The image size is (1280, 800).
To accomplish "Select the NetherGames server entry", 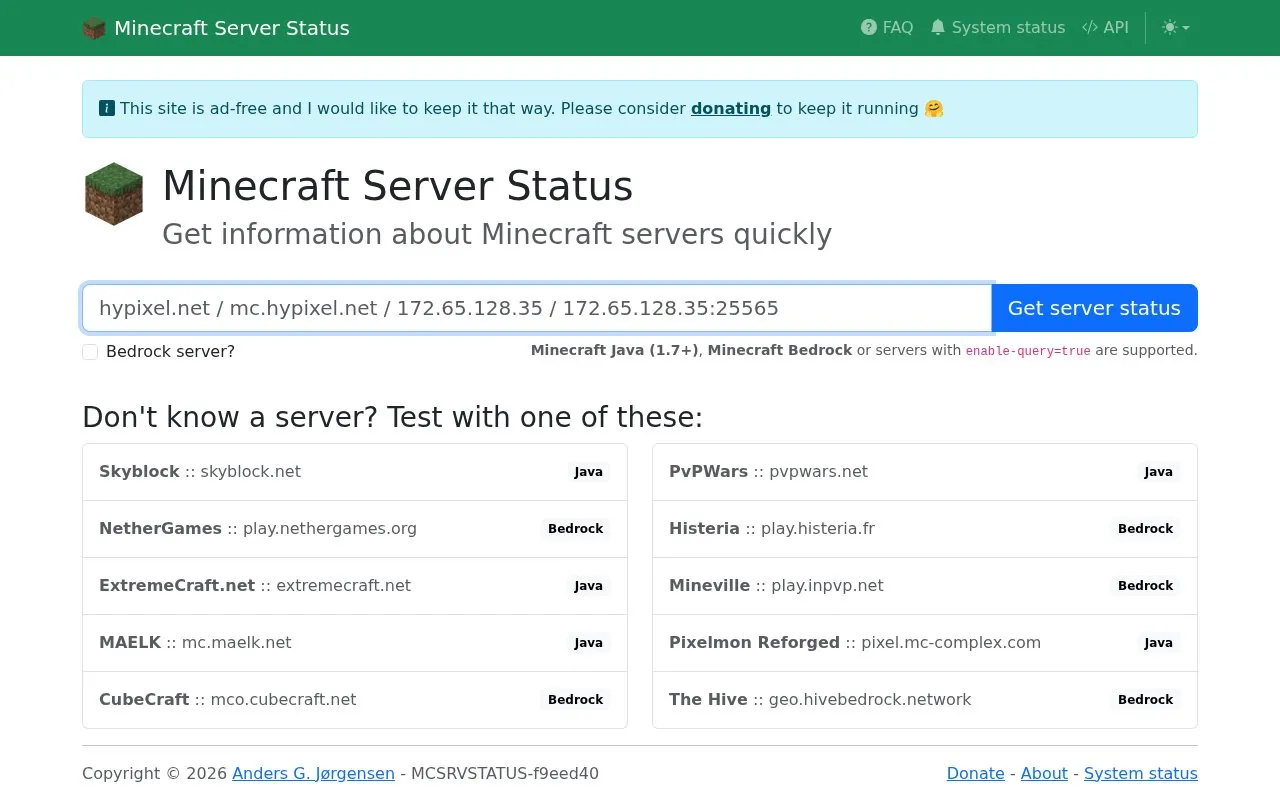I will point(355,529).
